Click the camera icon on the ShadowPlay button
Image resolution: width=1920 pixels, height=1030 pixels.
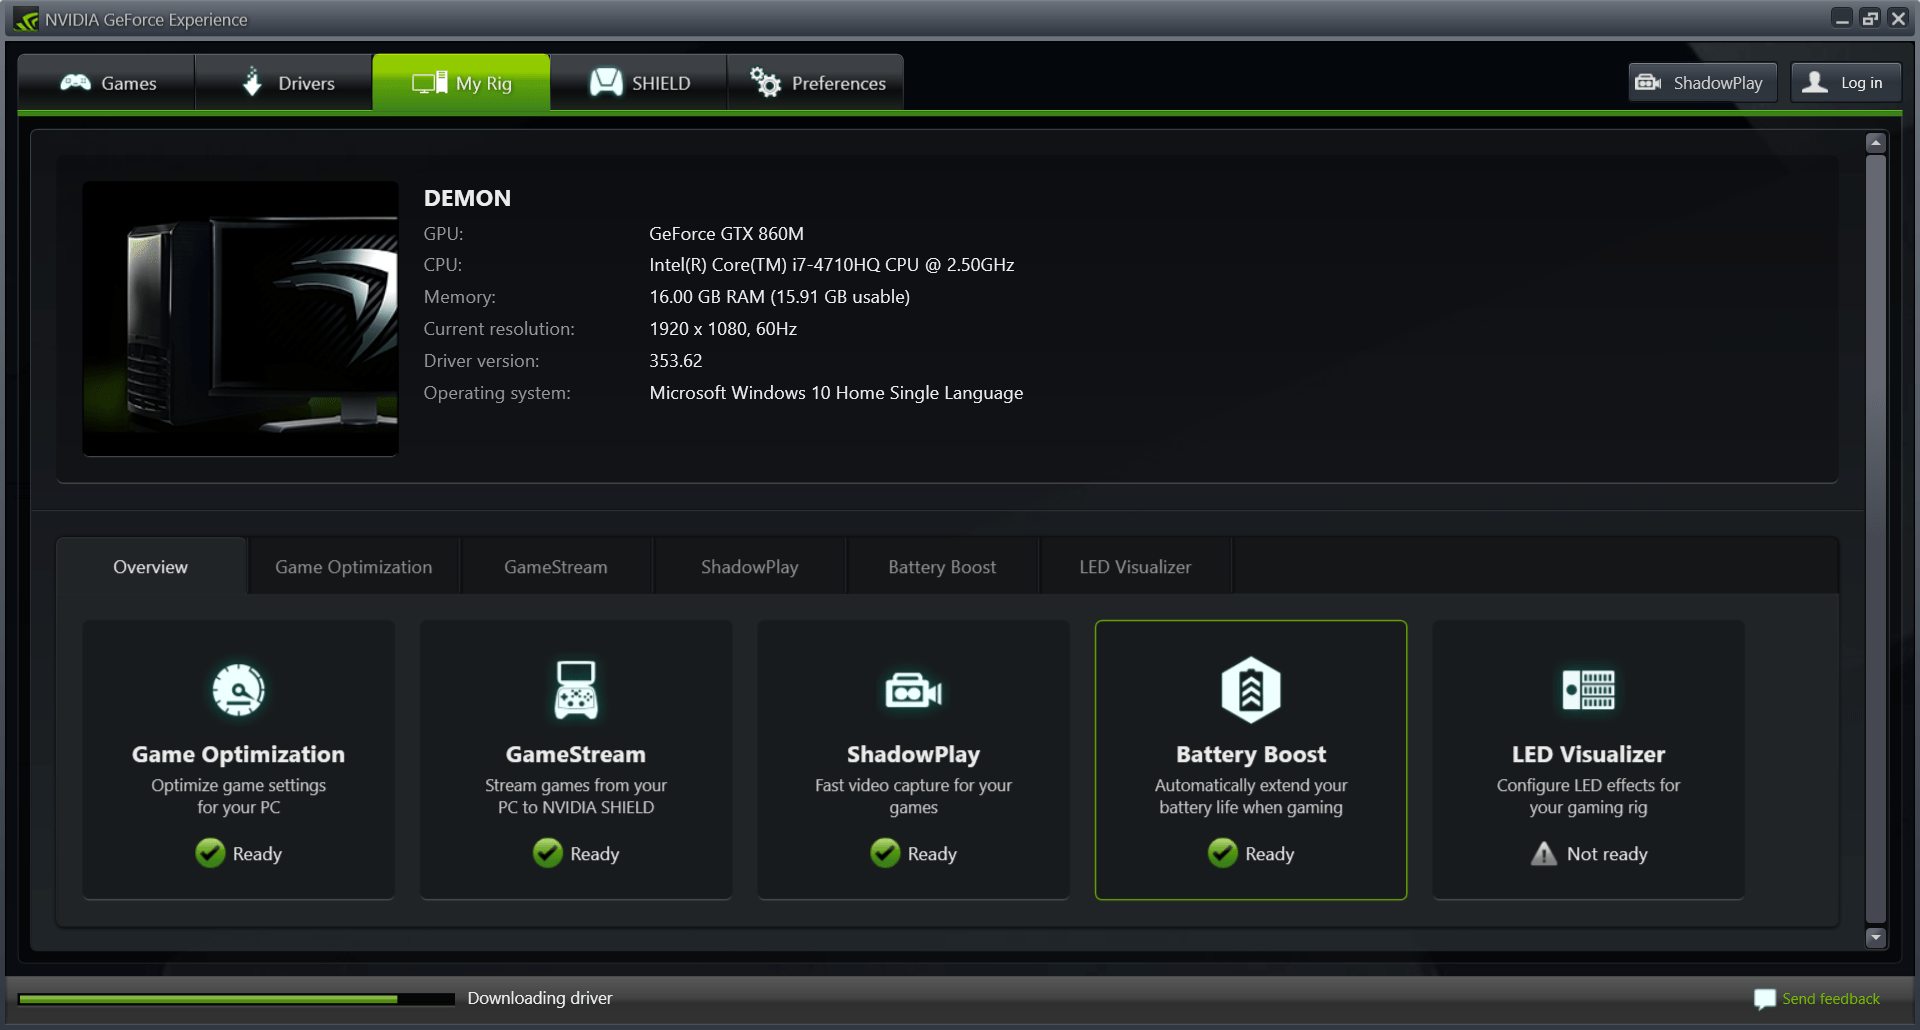point(1648,83)
